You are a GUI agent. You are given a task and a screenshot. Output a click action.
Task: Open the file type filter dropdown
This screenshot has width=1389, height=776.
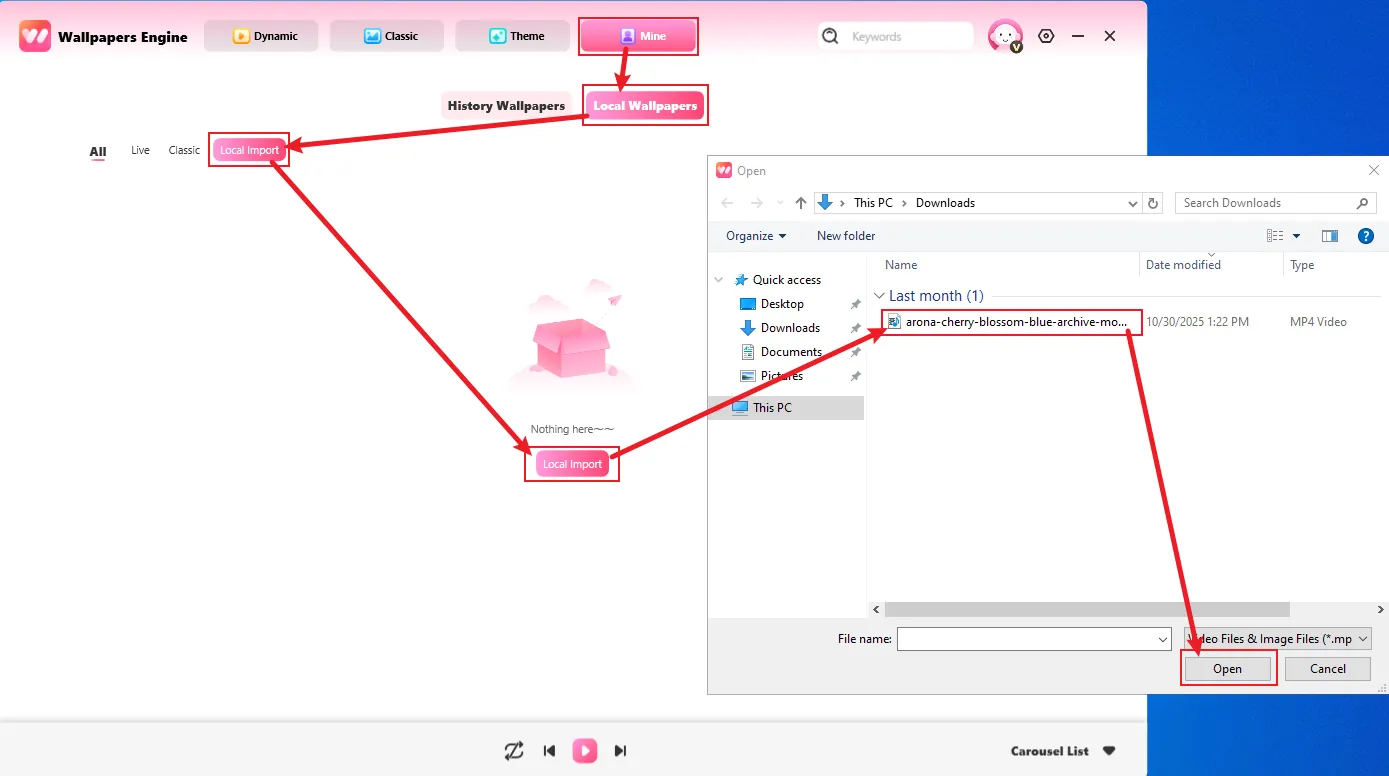point(1277,639)
